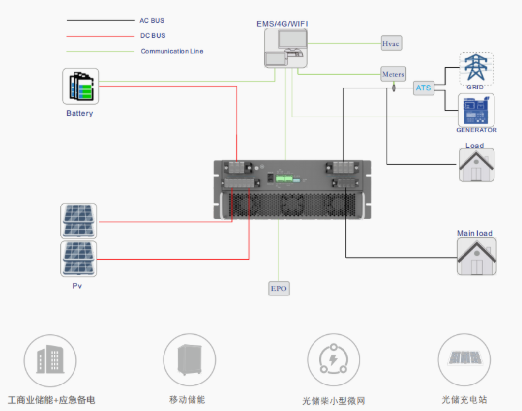The height and width of the screenshot is (411, 522).
Task: Select the mobile energy storage cabinet icon
Action: [190, 360]
